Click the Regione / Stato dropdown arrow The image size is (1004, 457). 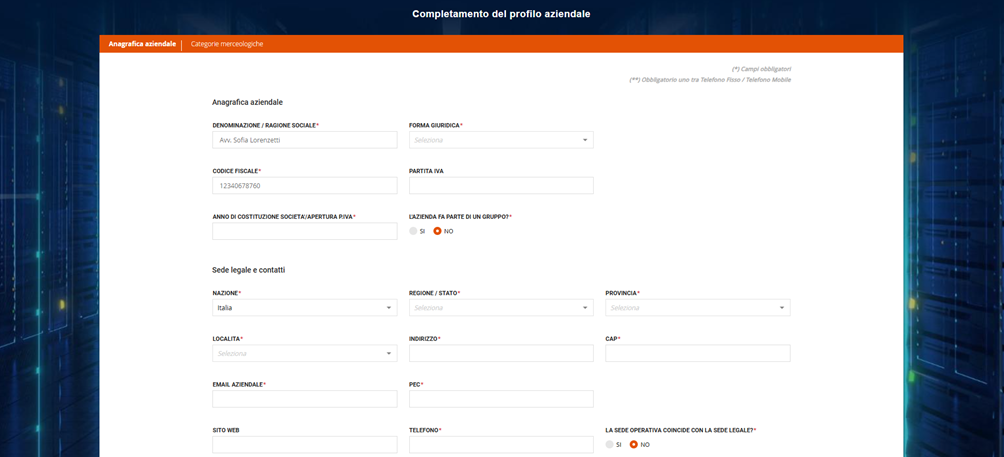point(585,308)
